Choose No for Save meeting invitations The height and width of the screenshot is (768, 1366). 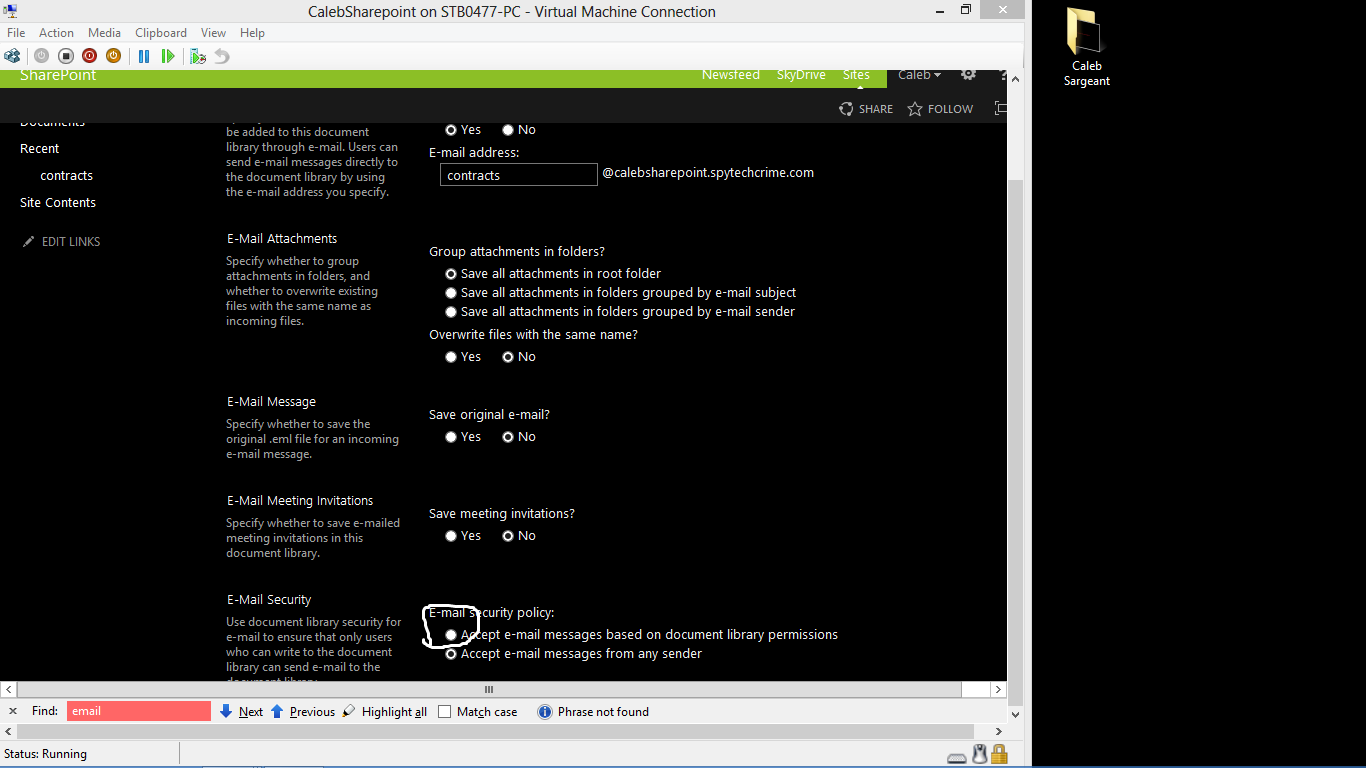(x=508, y=536)
